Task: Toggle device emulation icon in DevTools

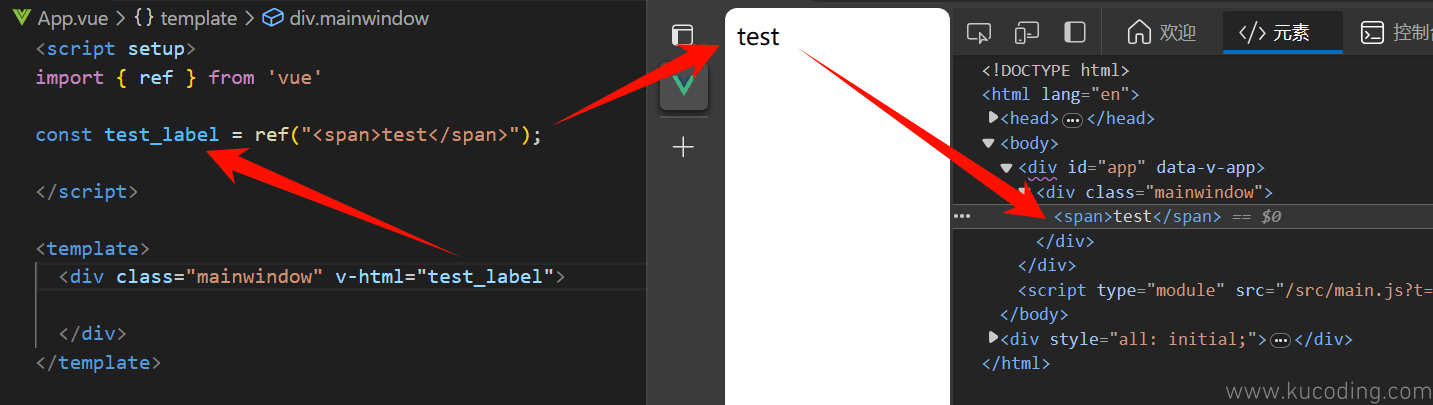Action: tap(1027, 33)
